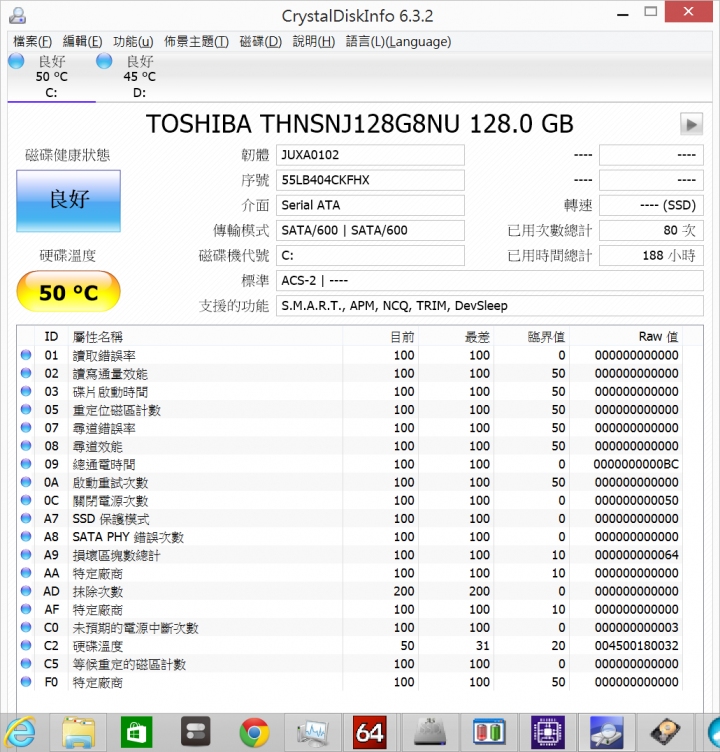This screenshot has width=720, height=752.
Task: Open the 功能(u) menu
Action: point(133,42)
